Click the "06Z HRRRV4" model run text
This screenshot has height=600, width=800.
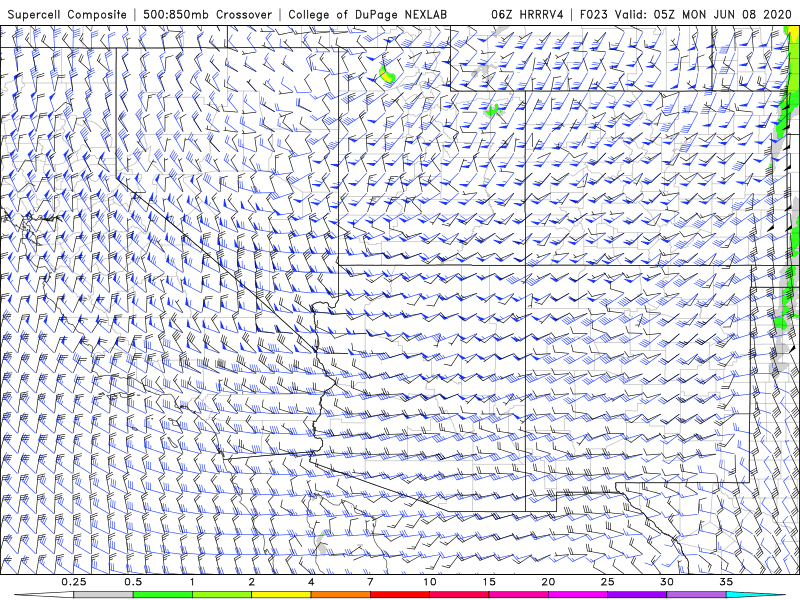(x=527, y=14)
